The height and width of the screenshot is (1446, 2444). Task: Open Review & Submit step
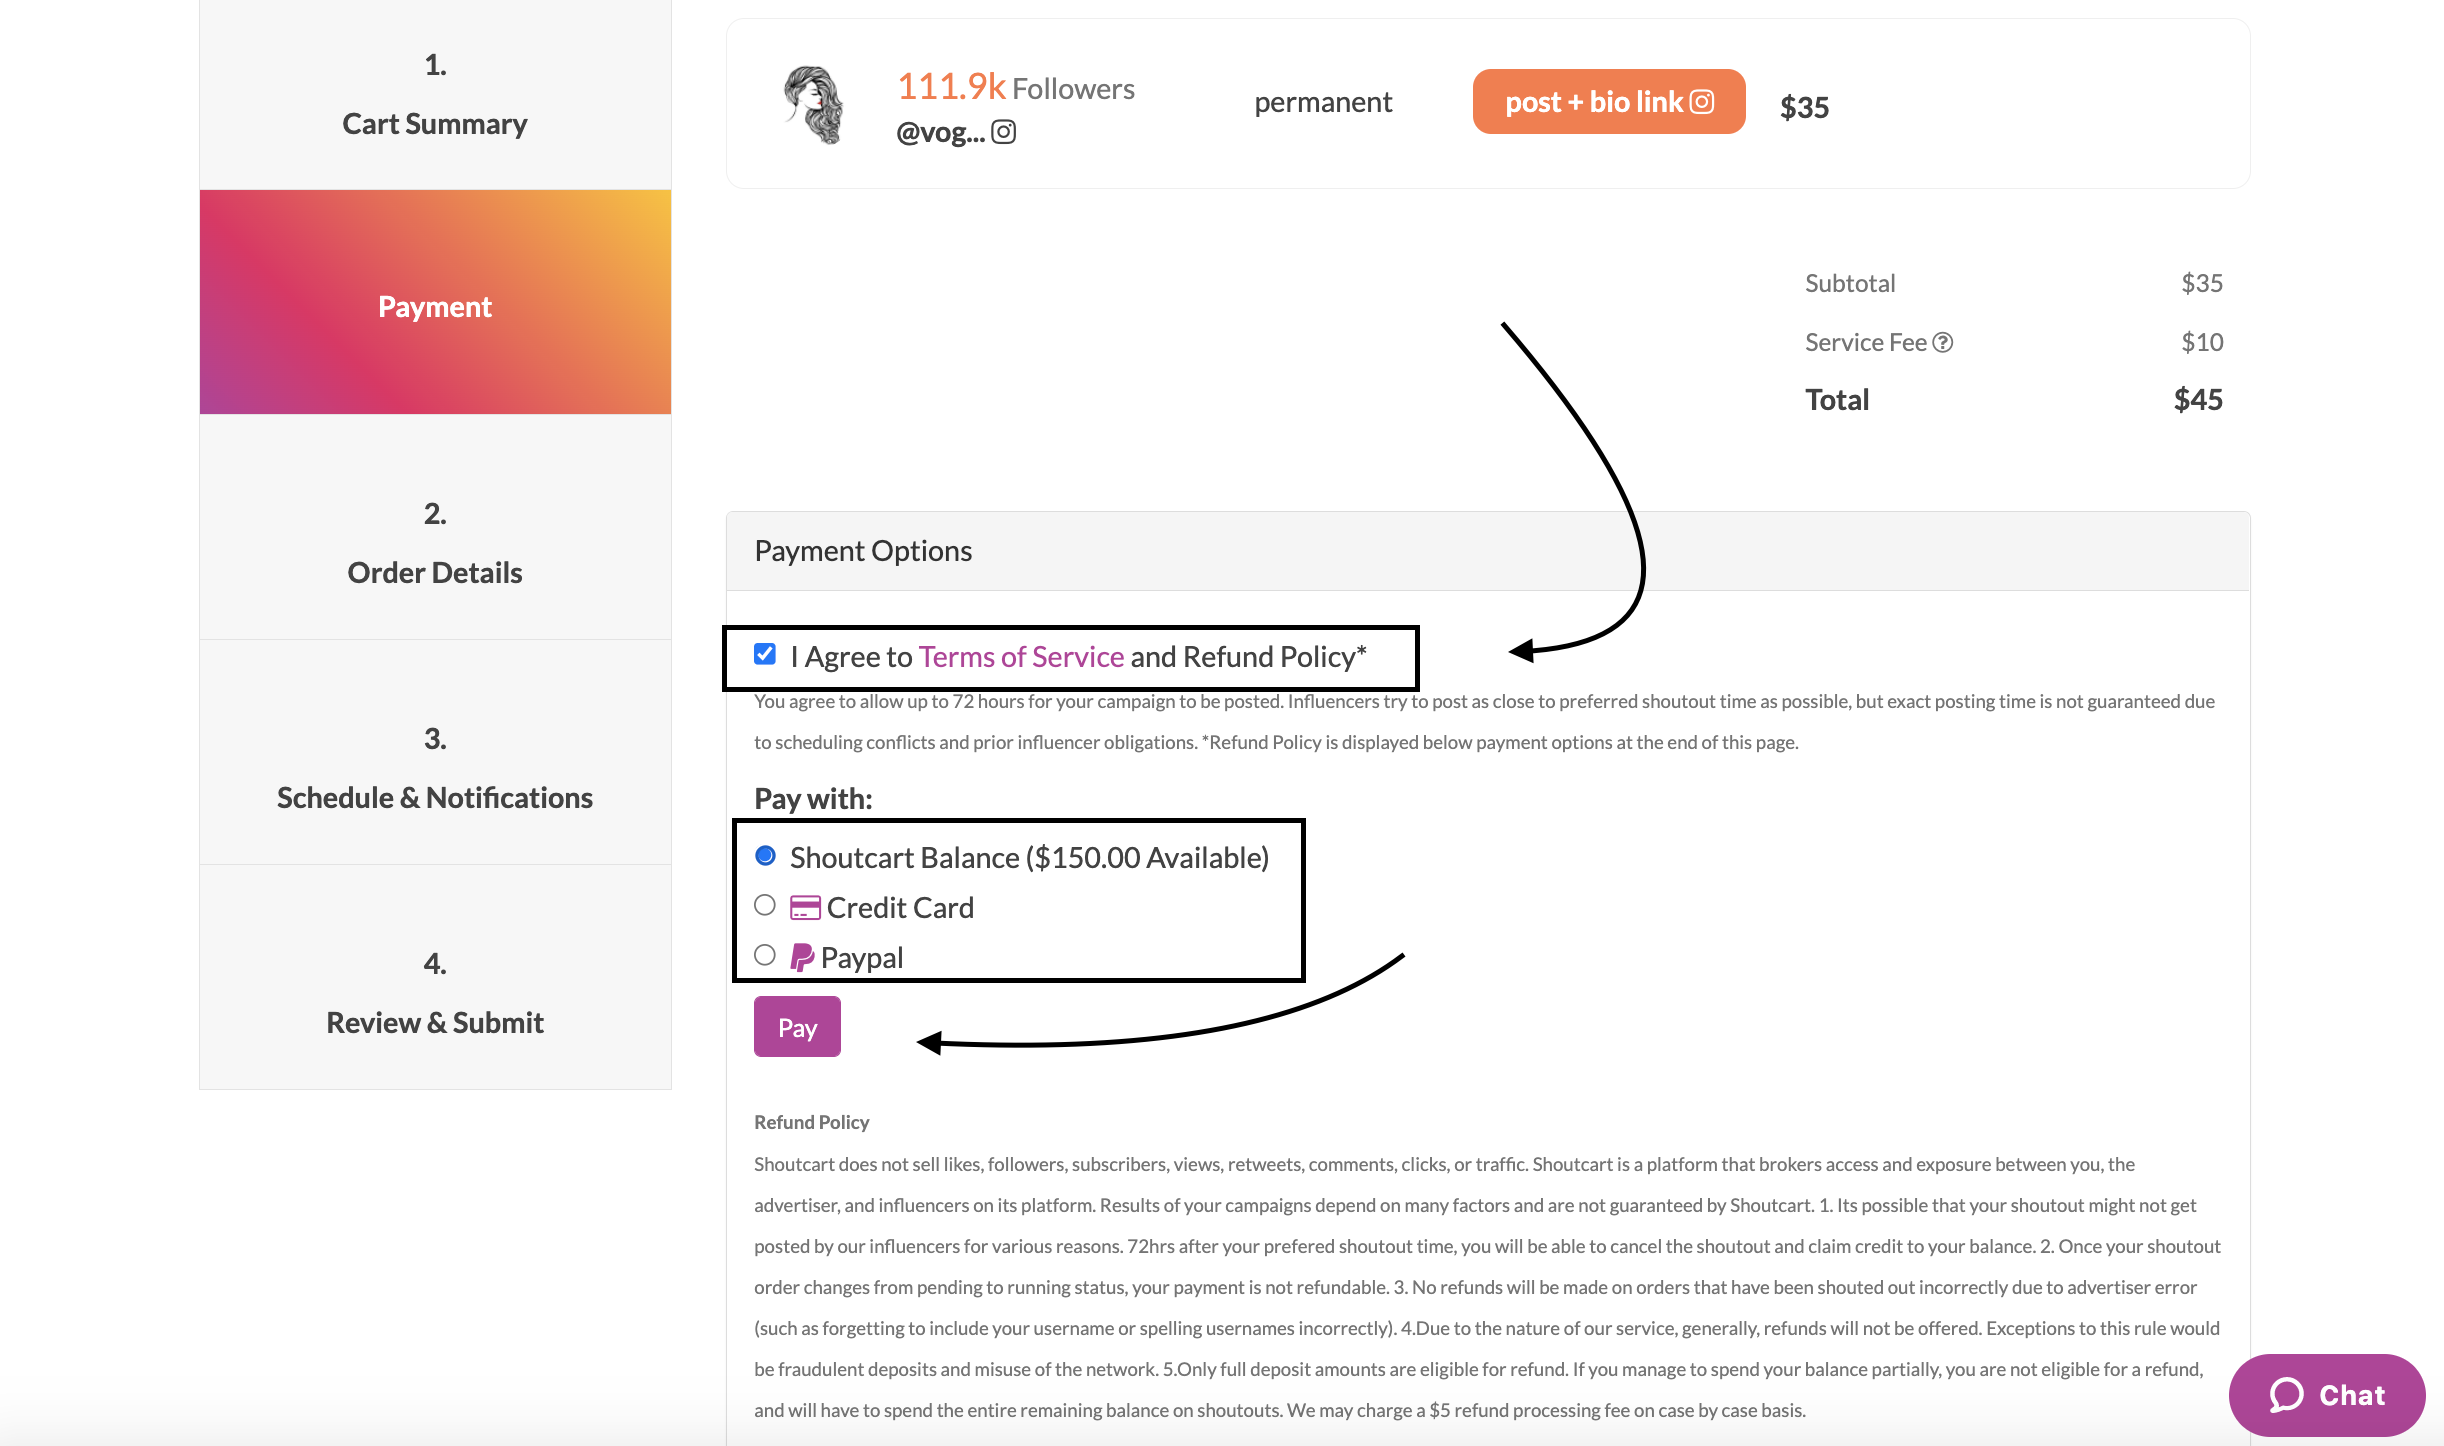pos(435,993)
